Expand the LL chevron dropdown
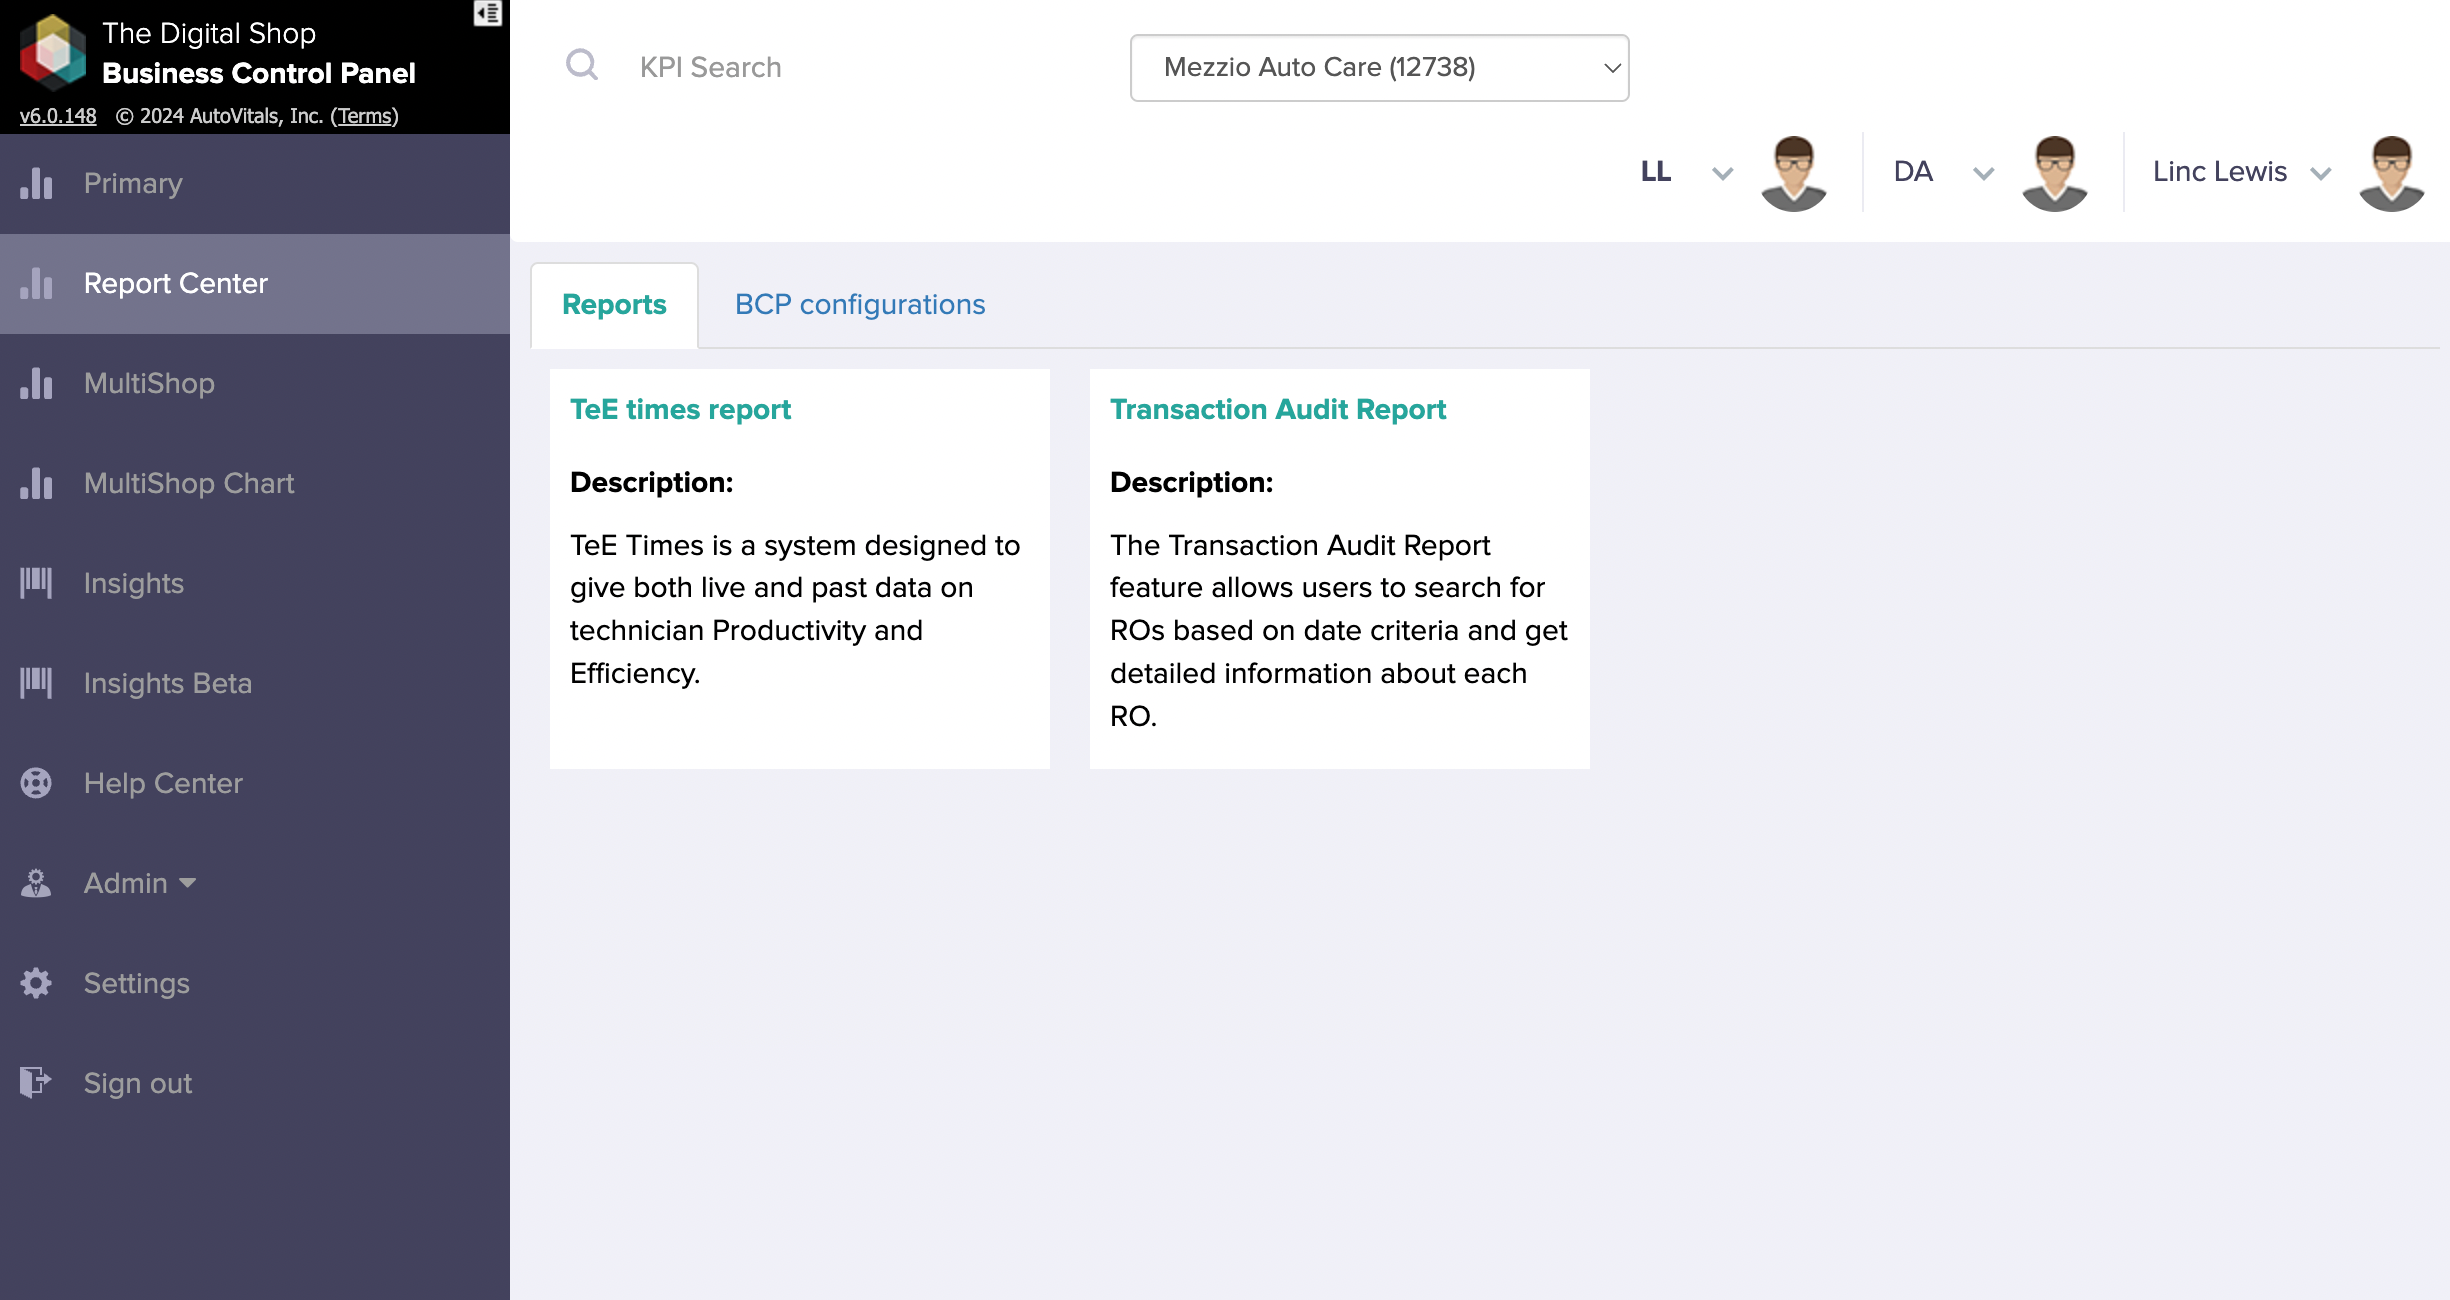Screen dimensions: 2450x1300 click(1722, 174)
